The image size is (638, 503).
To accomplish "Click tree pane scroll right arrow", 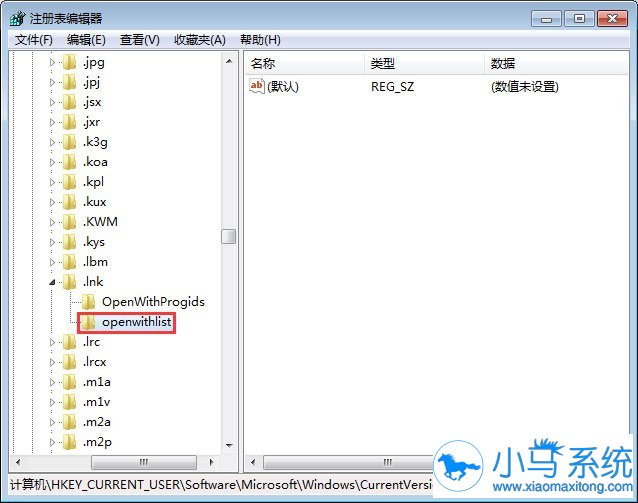I will tap(211, 462).
